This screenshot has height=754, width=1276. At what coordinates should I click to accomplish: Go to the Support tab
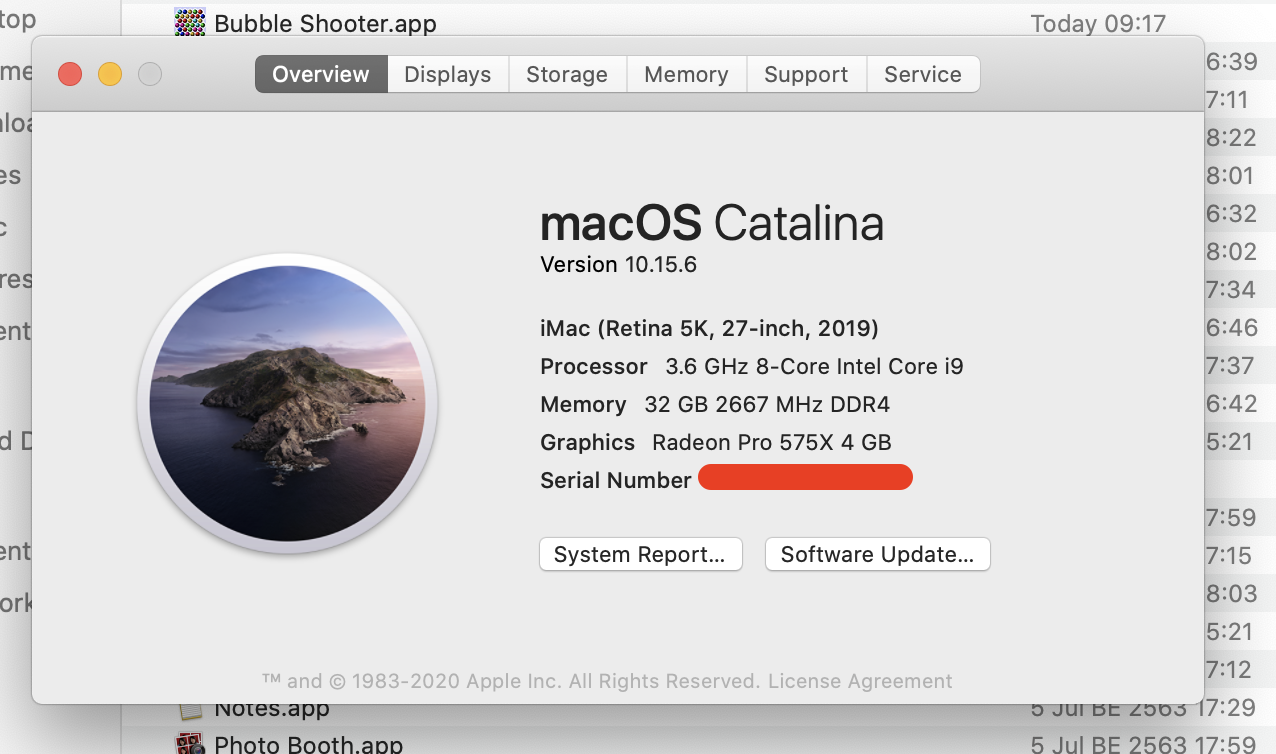806,74
